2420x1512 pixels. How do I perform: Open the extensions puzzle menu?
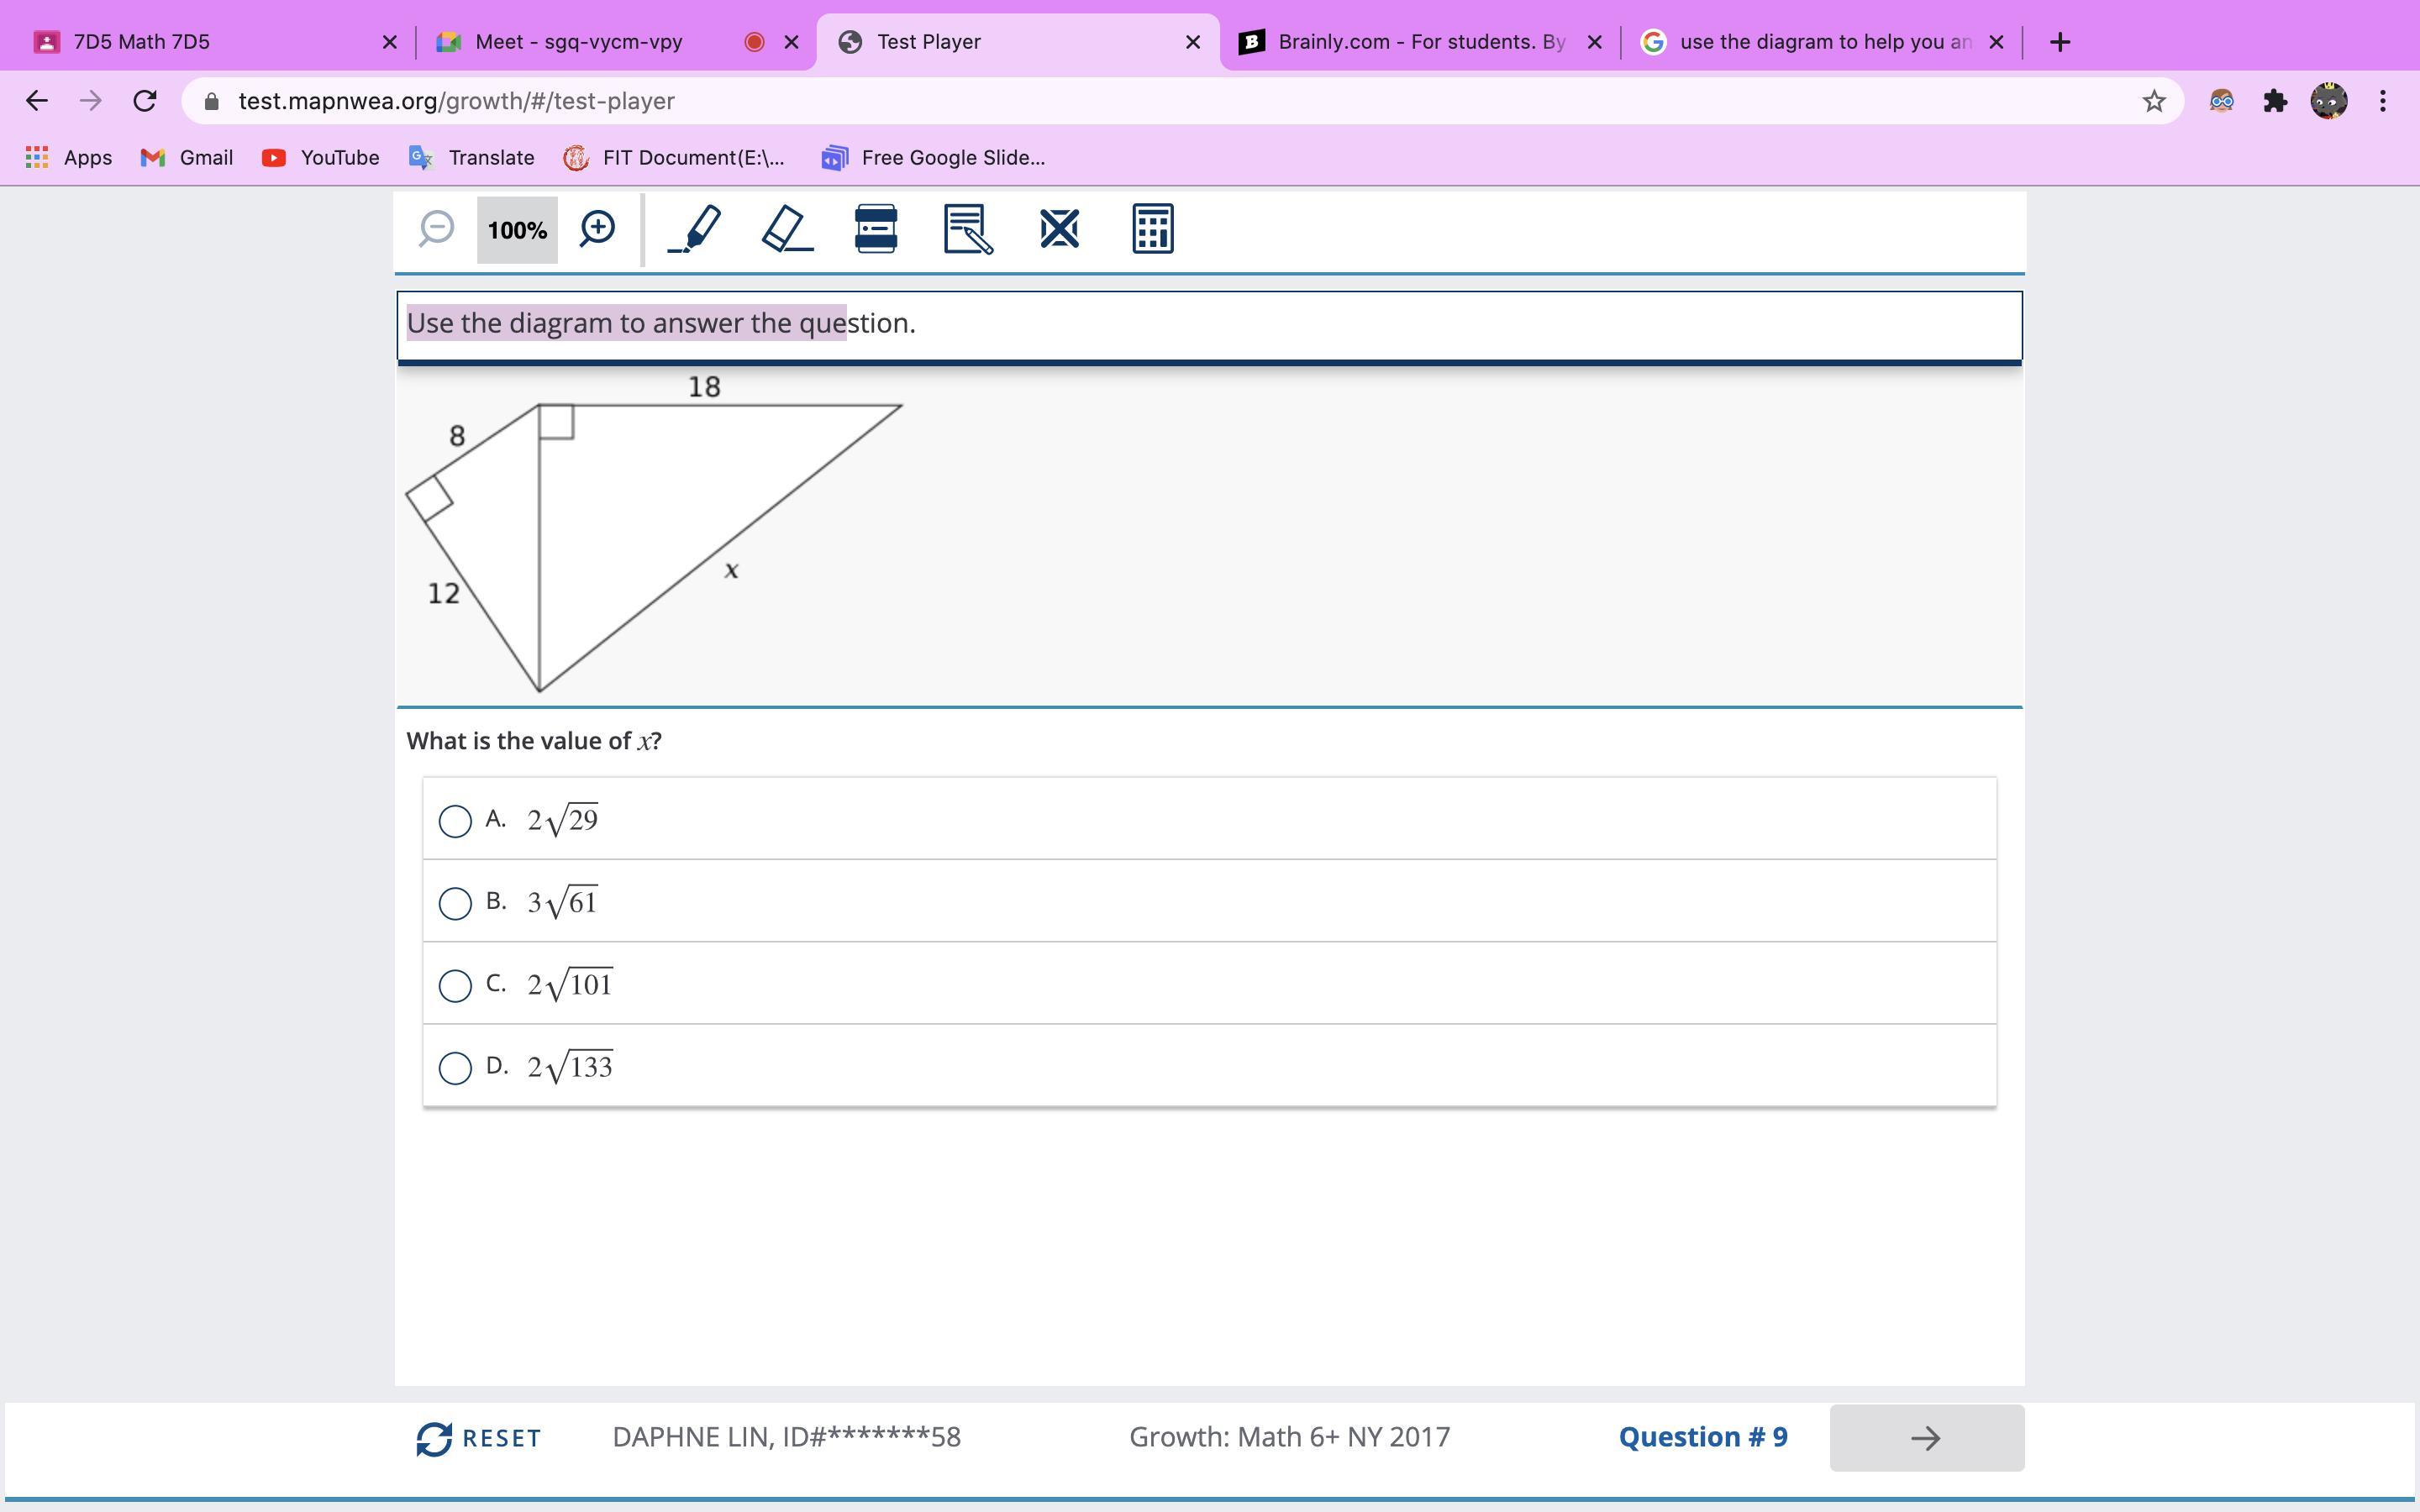pos(2275,101)
